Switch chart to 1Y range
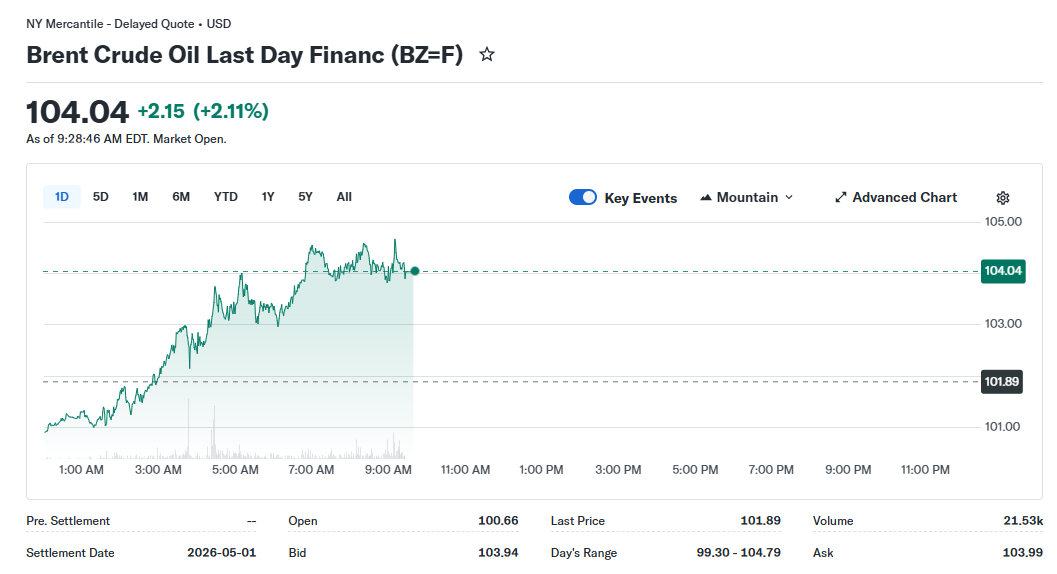The width and height of the screenshot is (1057, 574). coord(268,197)
